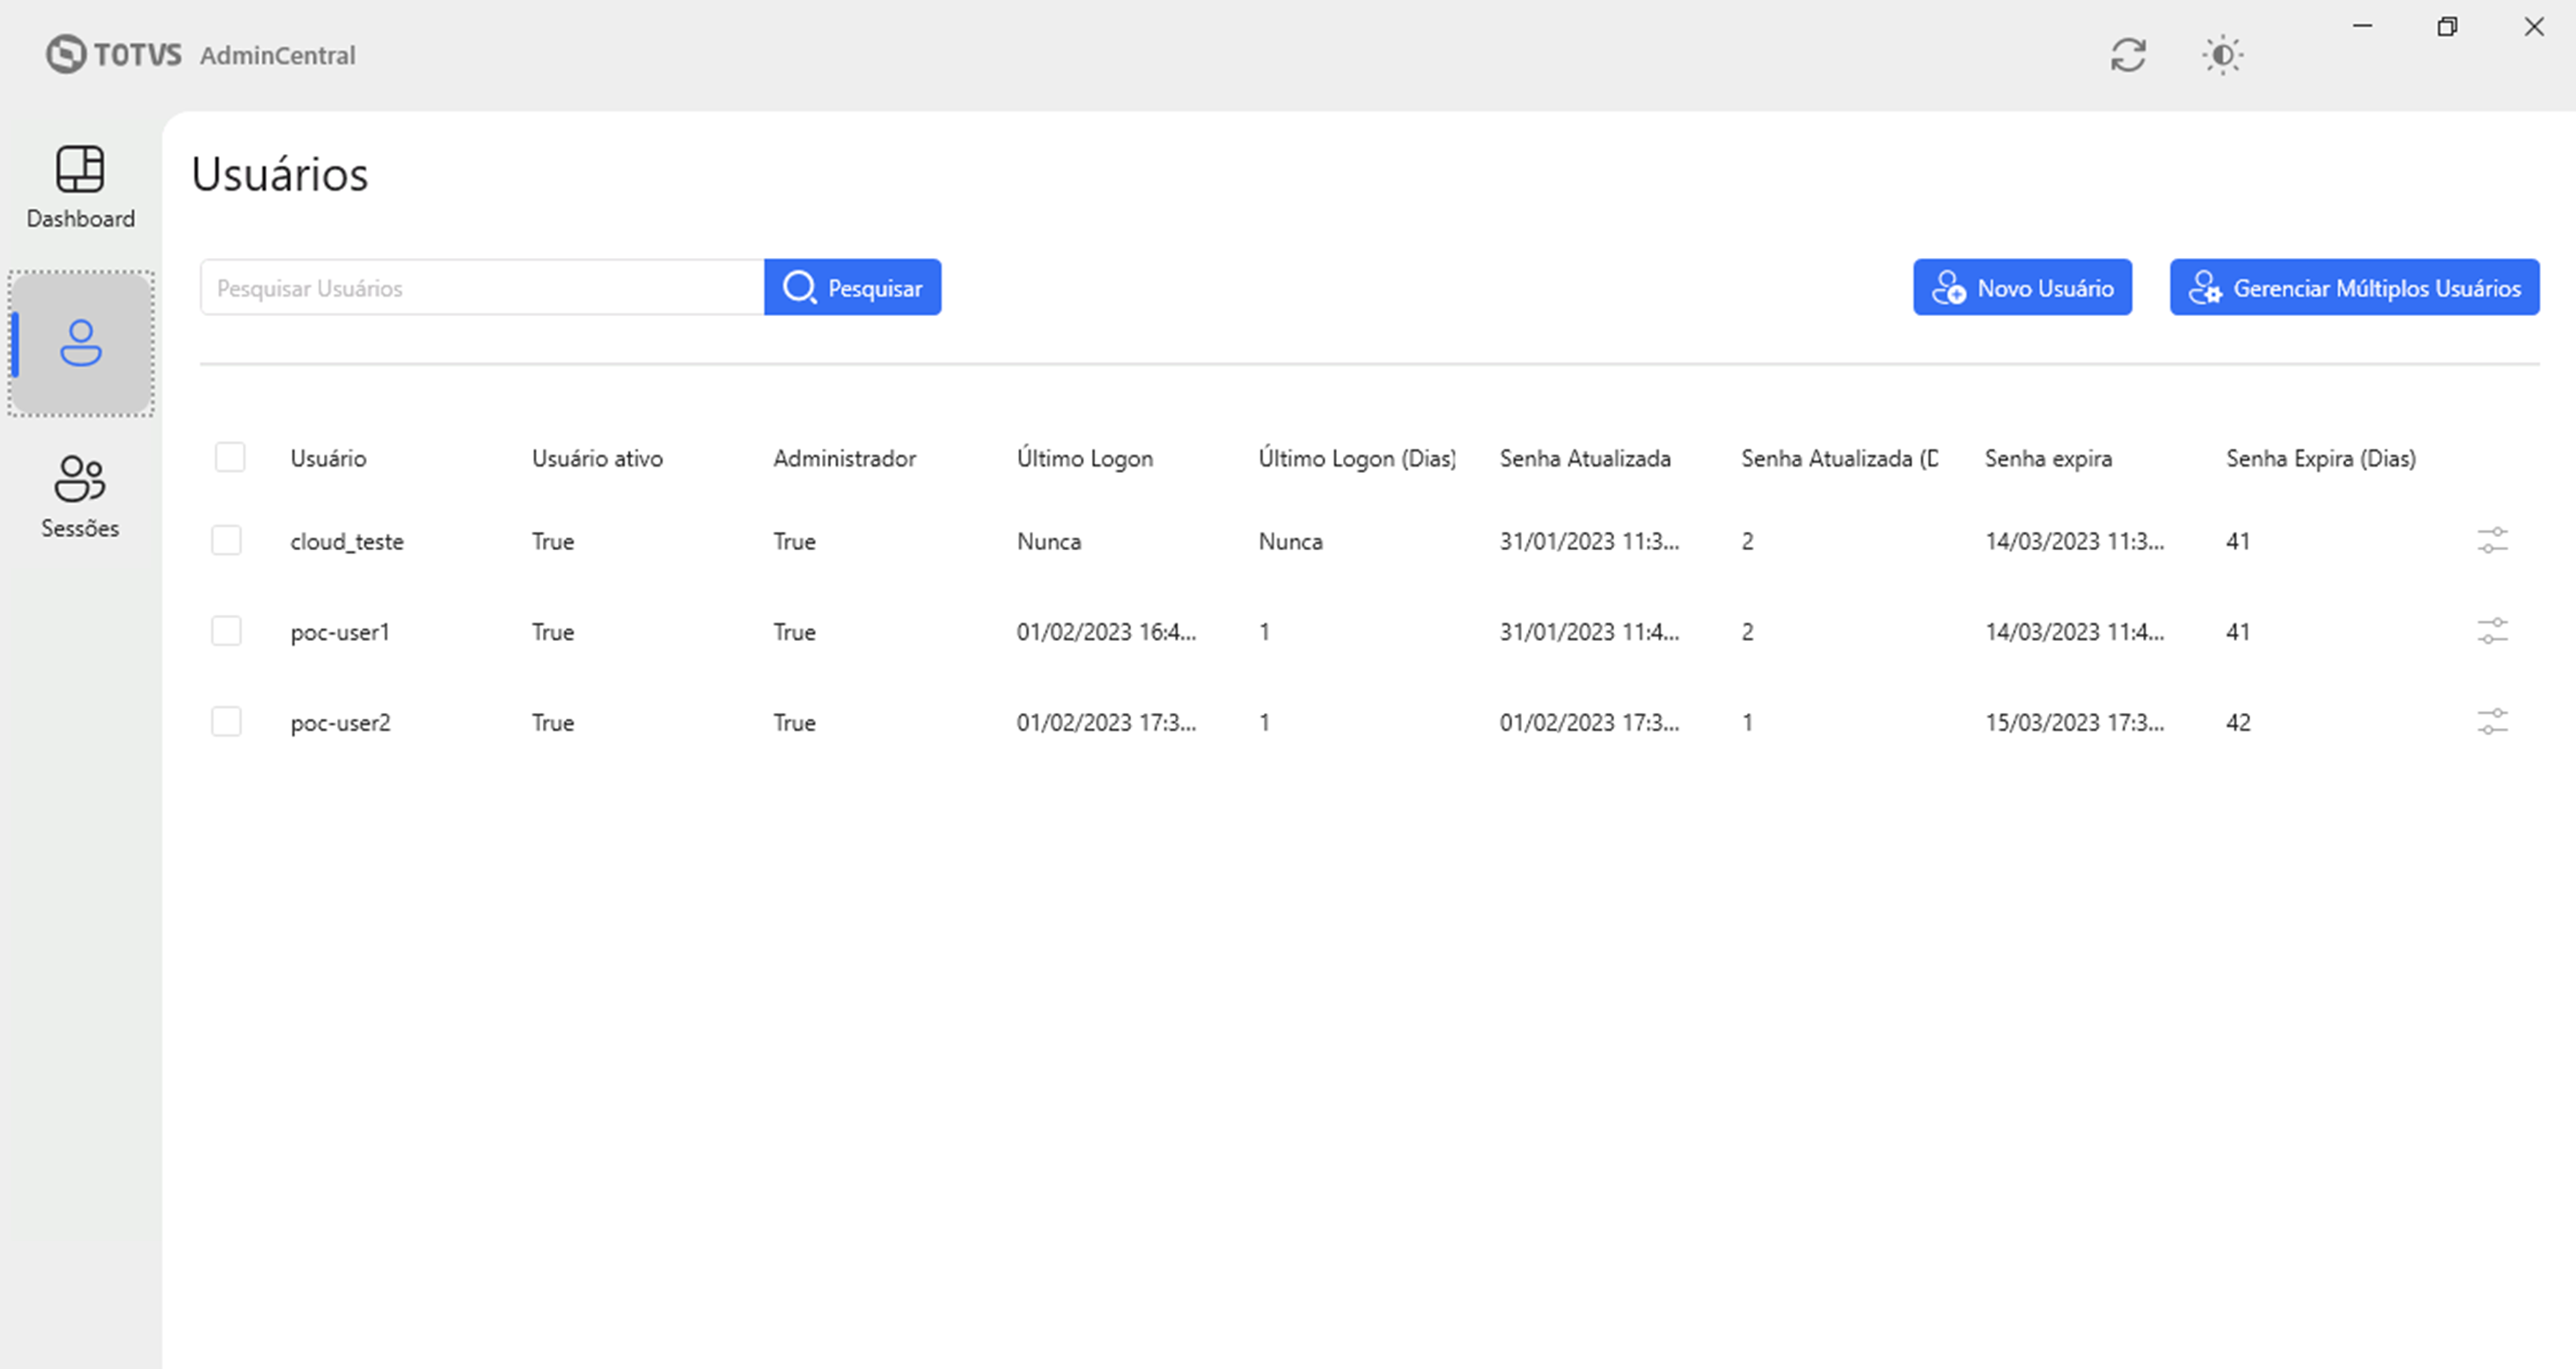
Task: Open settings sliders icon for poc-user2
Action: pos(2492,722)
